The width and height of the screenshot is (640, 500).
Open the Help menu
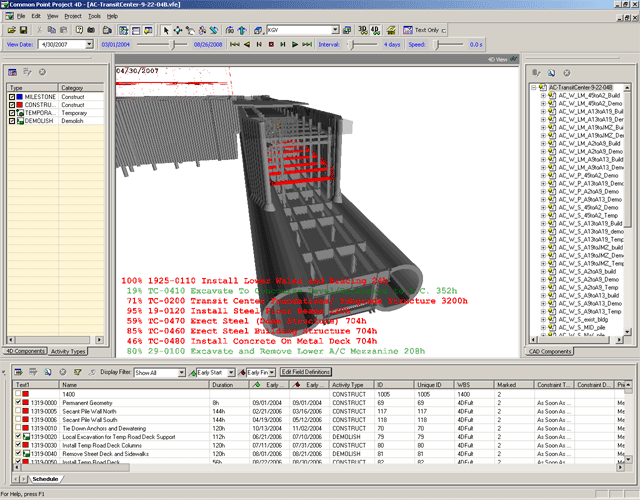112,16
